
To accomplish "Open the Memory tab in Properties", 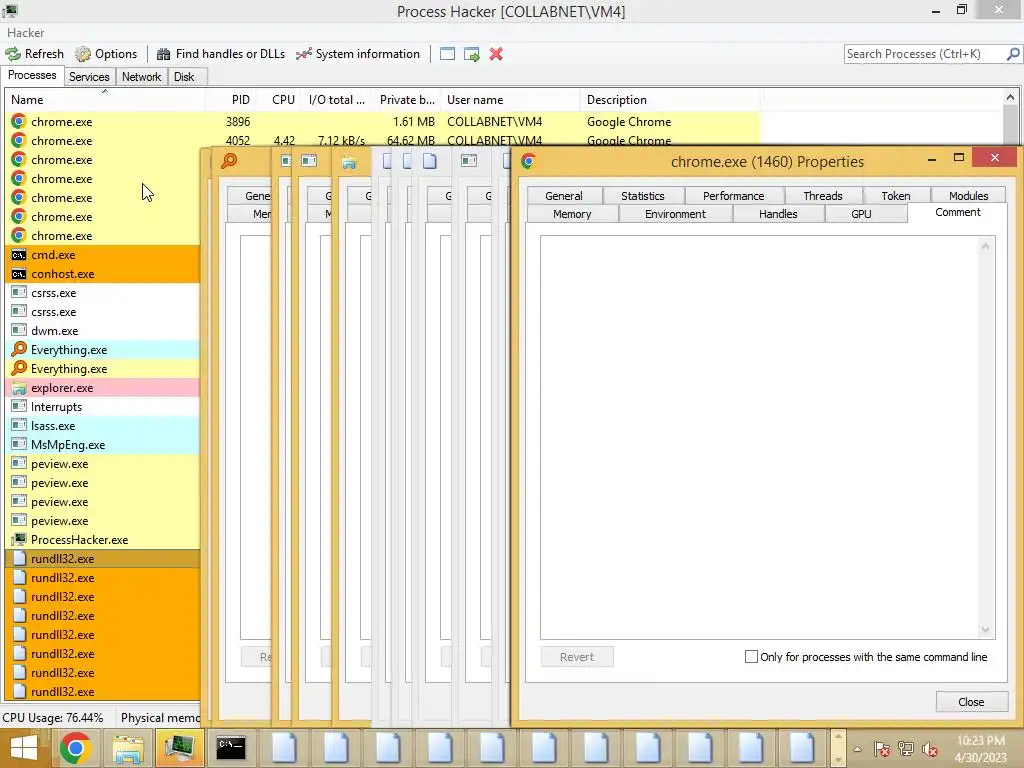I will 572,214.
